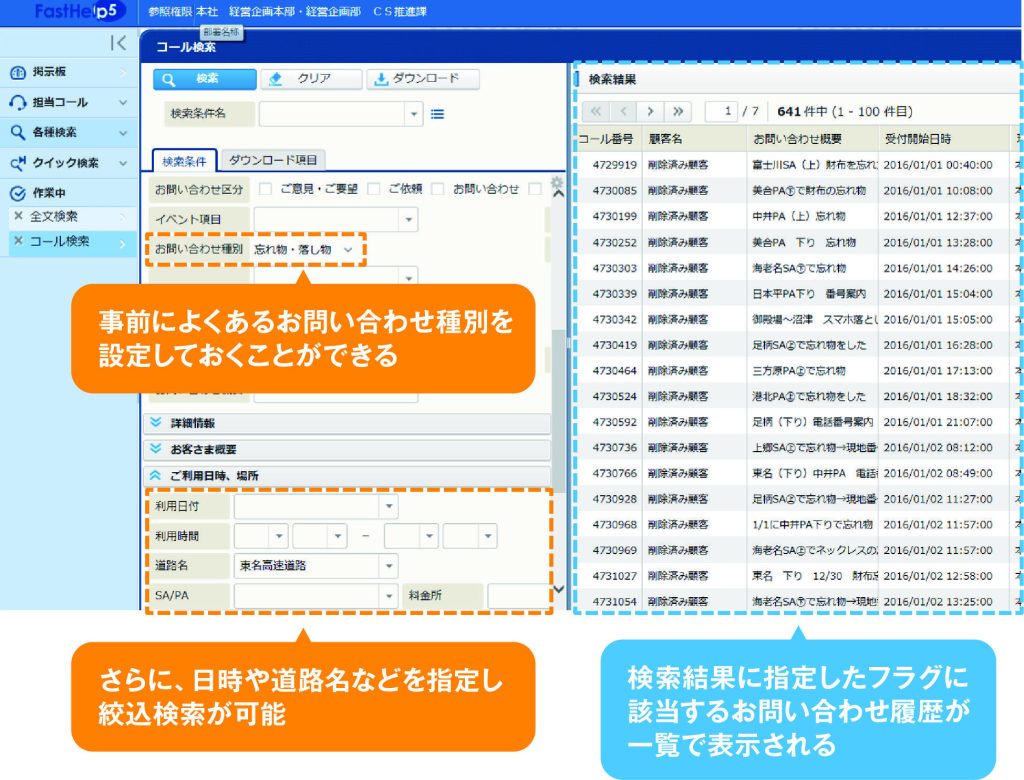Select the 検索条件 tab
Screen dimensions: 1024x780
[184, 159]
